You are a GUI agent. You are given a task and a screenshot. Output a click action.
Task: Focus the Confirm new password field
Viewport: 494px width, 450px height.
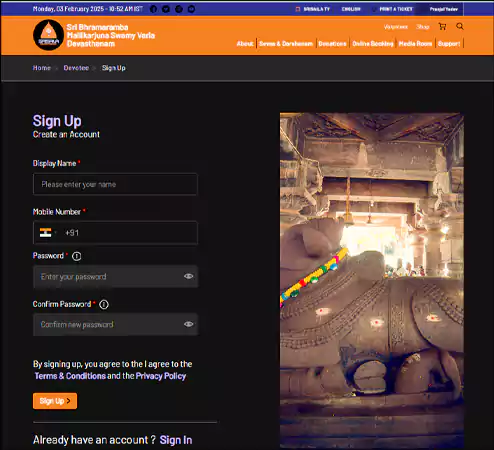(115, 324)
